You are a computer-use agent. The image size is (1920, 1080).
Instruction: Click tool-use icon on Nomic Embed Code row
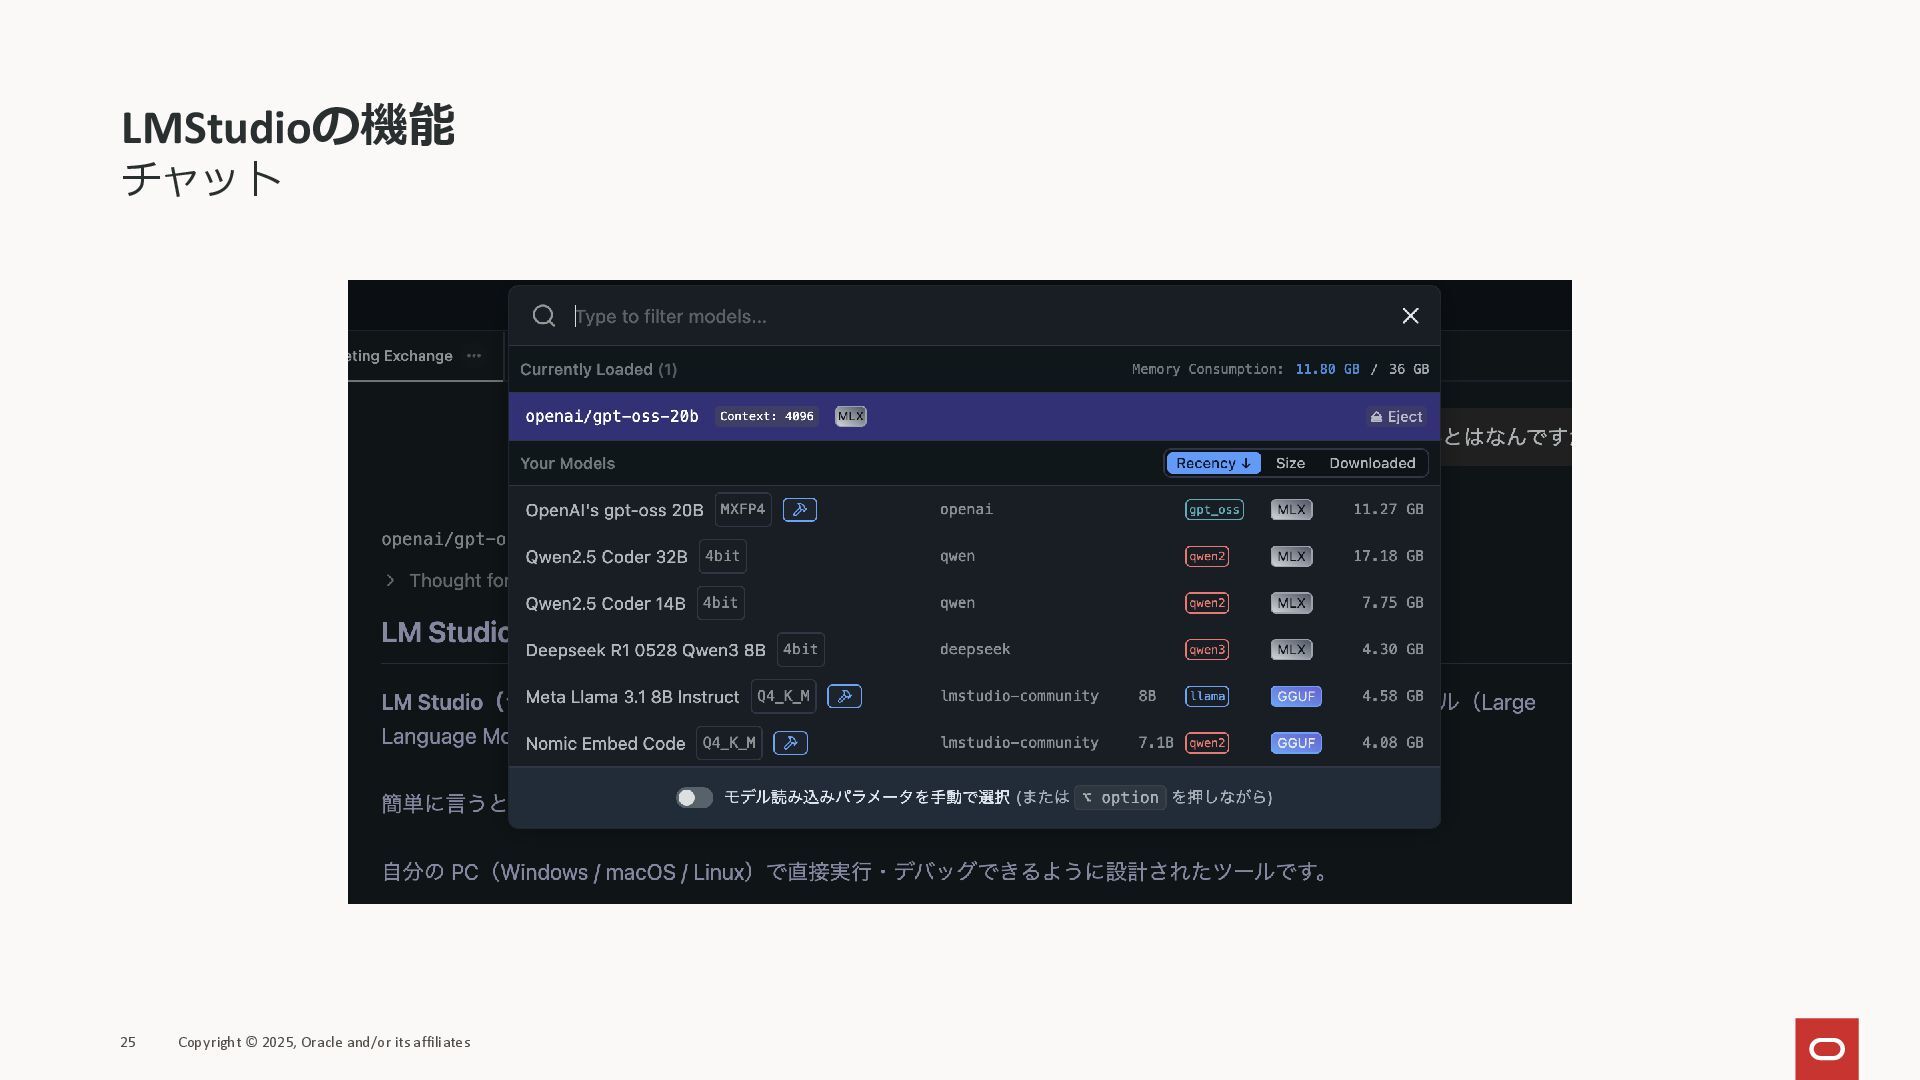tap(790, 743)
